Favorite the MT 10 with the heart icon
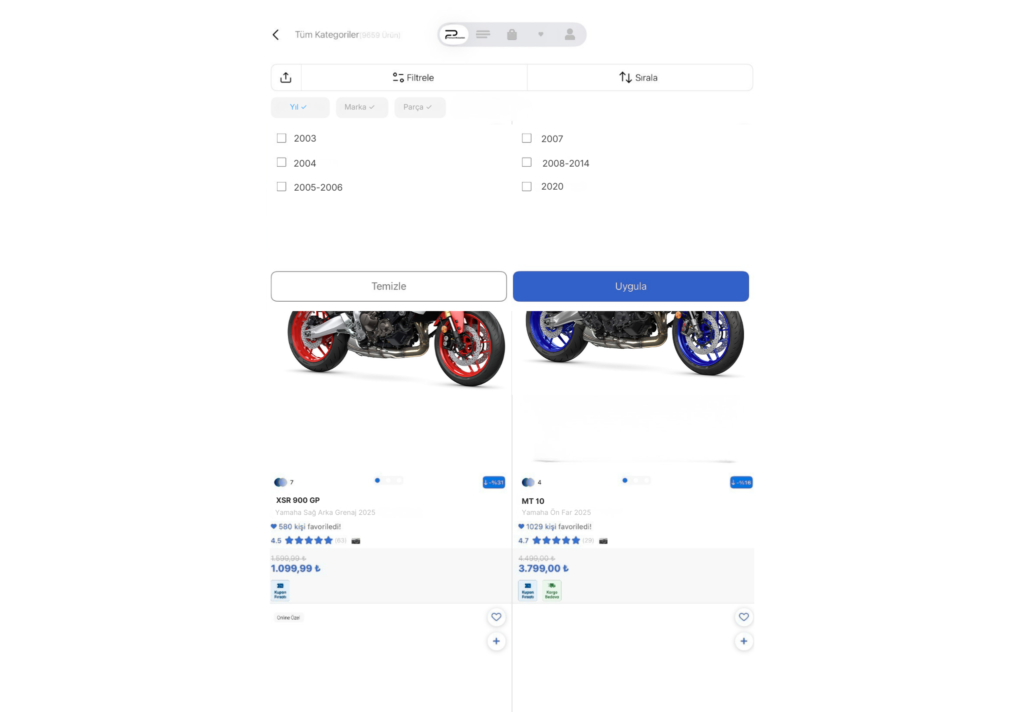This screenshot has height=712, width=1024. [744, 617]
